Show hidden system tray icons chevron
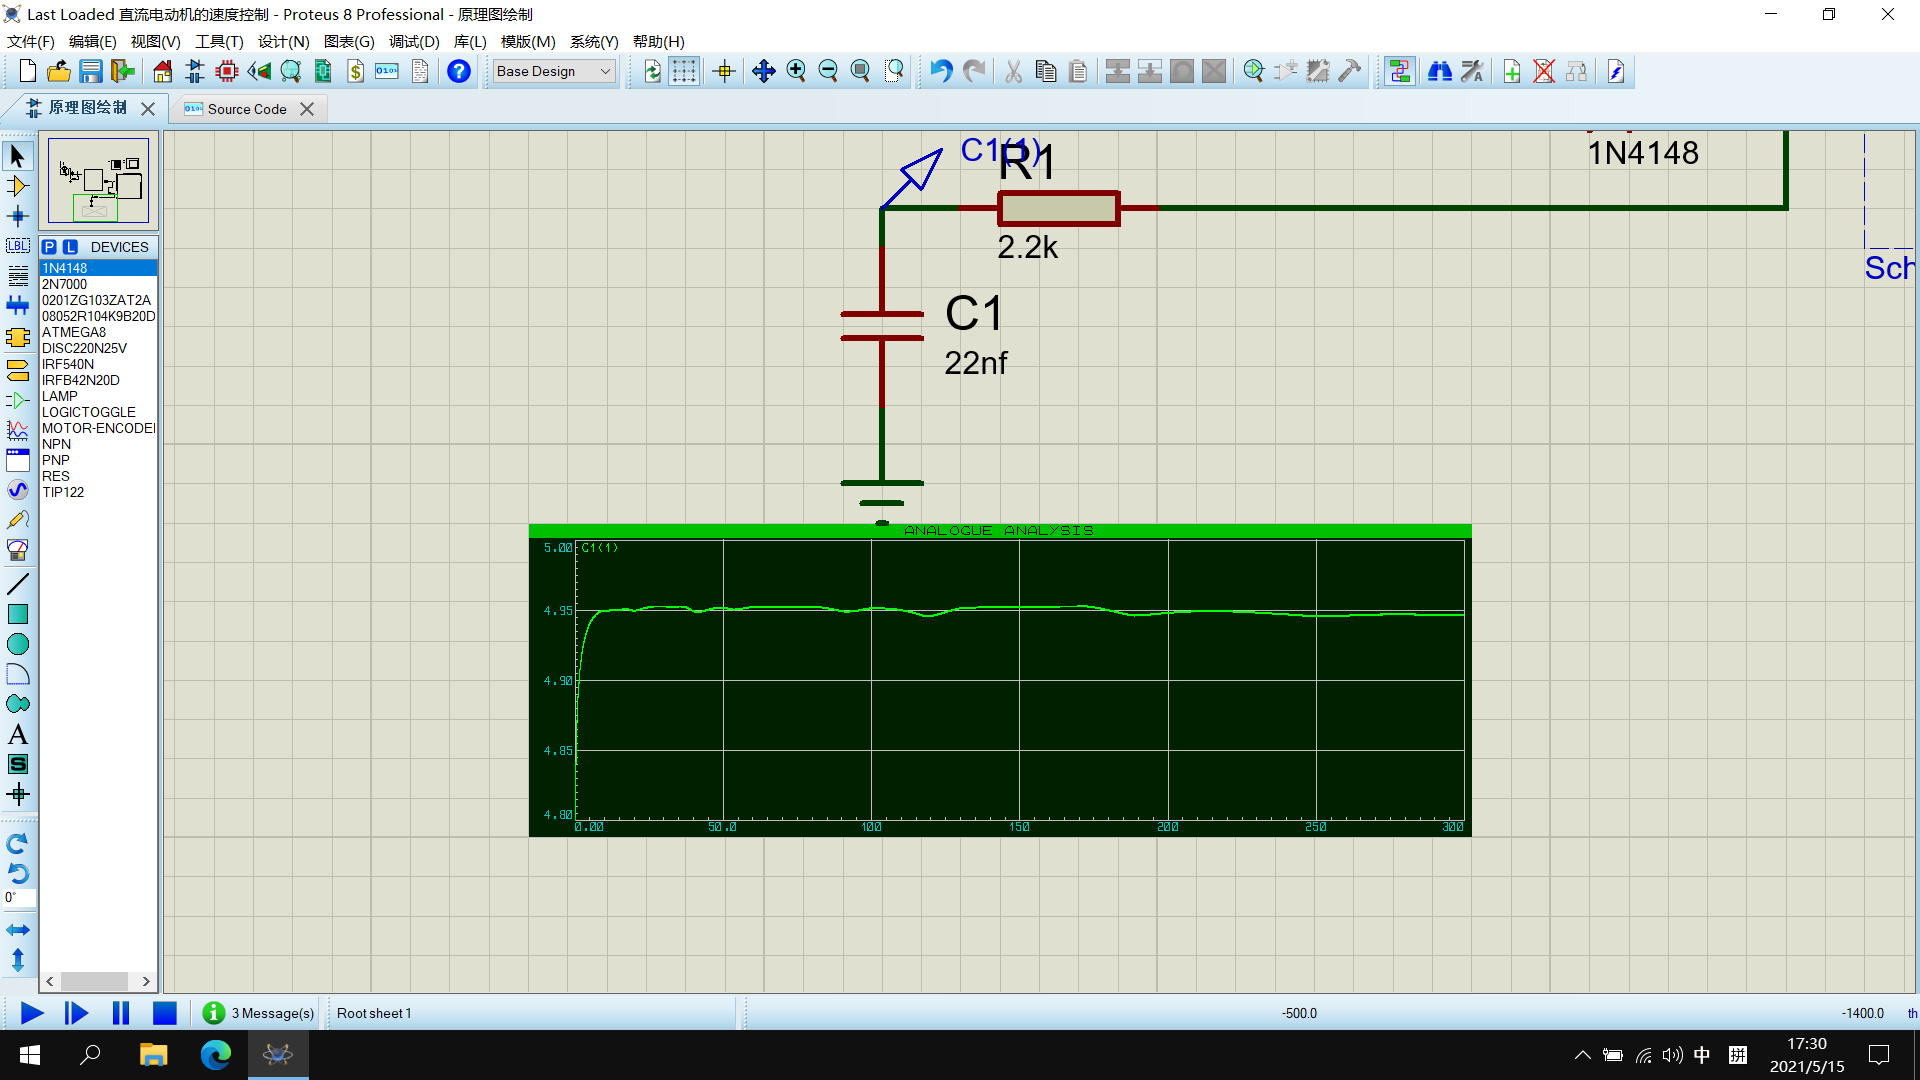 (1582, 1055)
